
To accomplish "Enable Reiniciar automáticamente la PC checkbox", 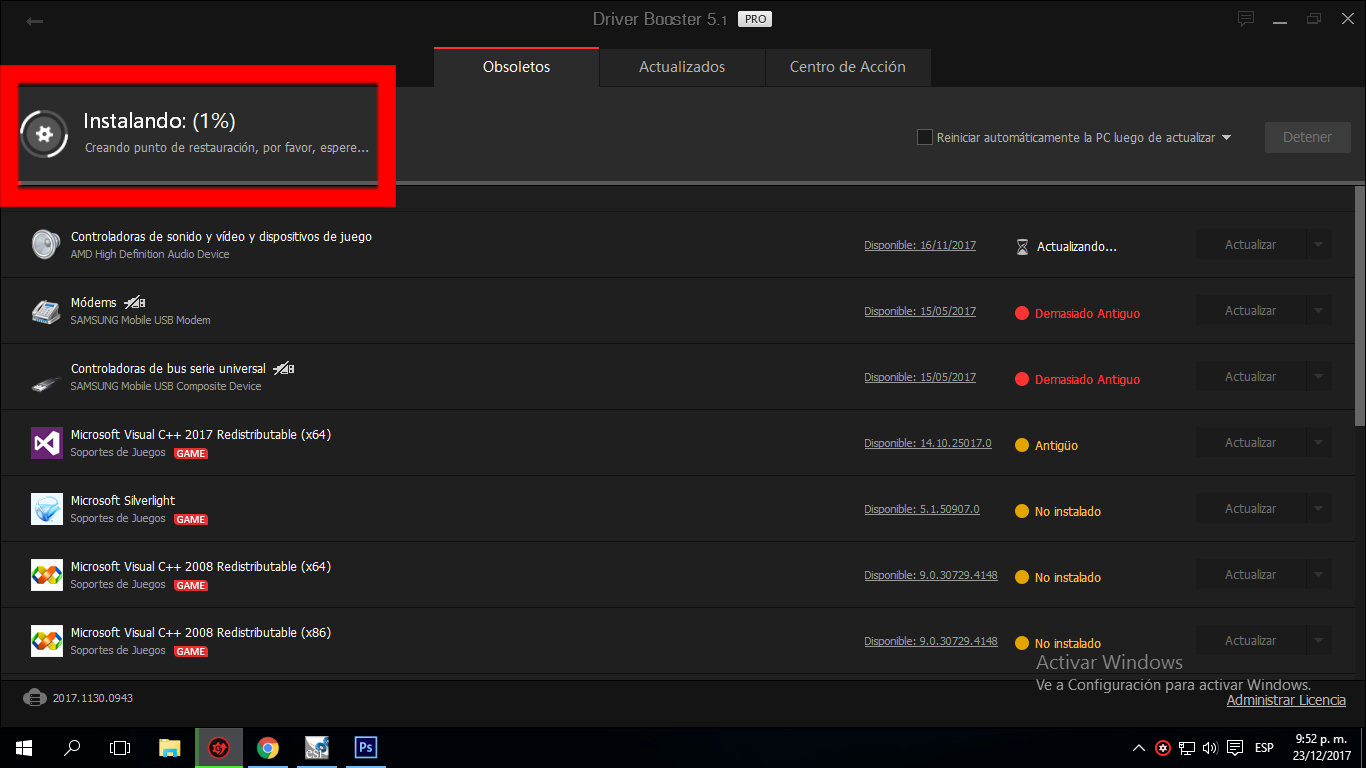I will (x=925, y=137).
